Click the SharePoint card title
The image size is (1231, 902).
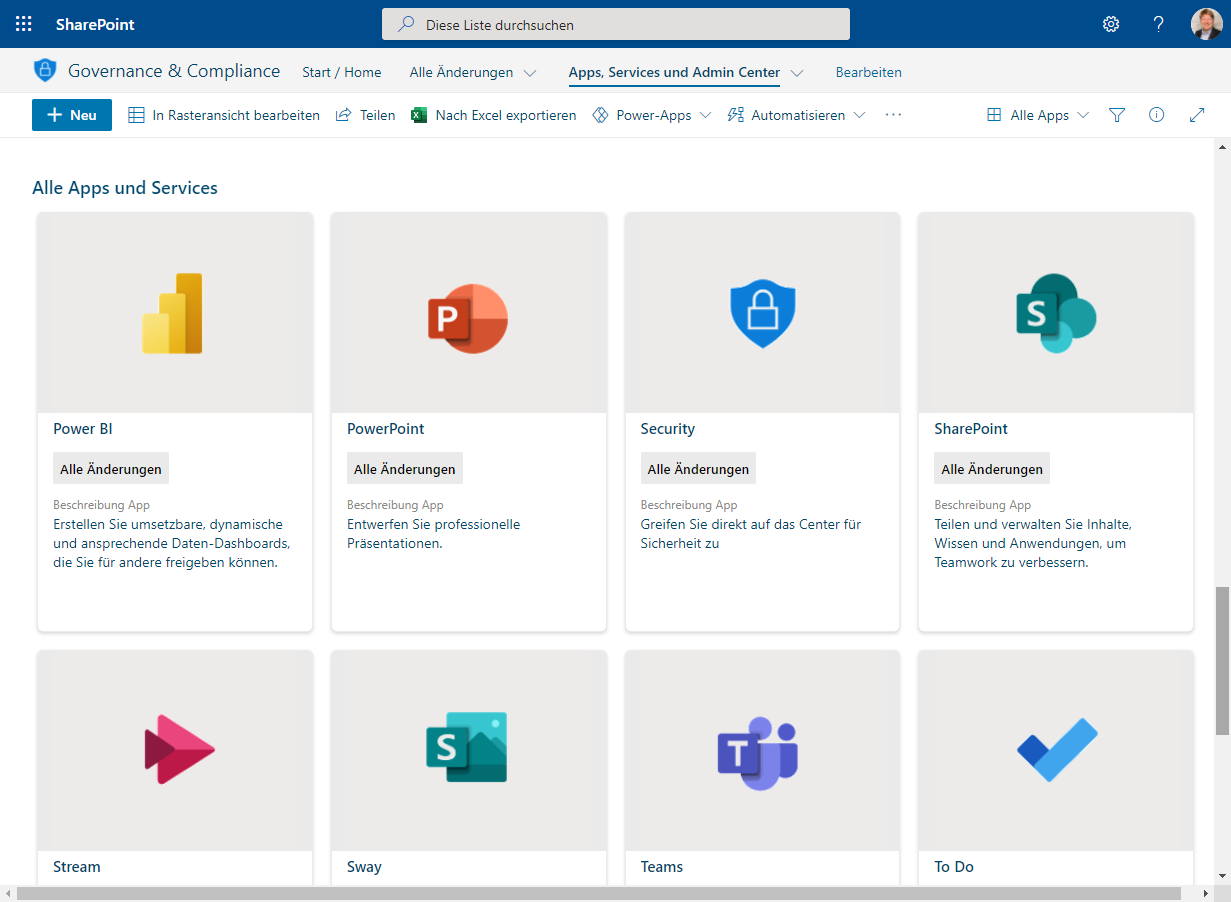click(x=971, y=429)
